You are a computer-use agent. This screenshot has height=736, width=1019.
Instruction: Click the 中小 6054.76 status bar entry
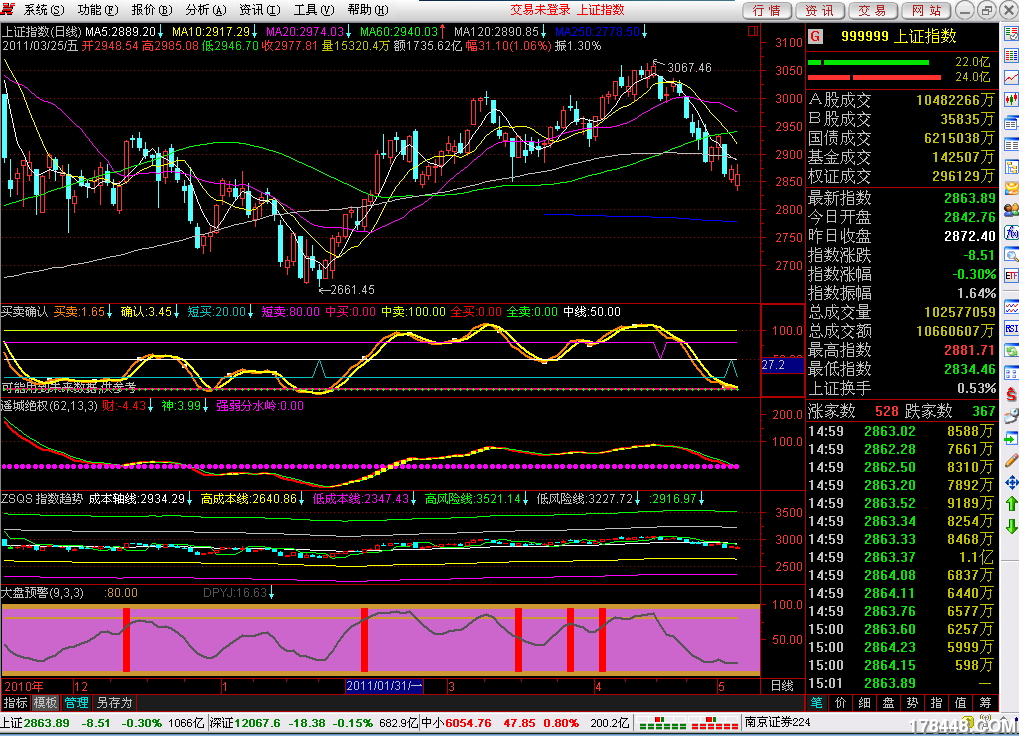[x=526, y=723]
